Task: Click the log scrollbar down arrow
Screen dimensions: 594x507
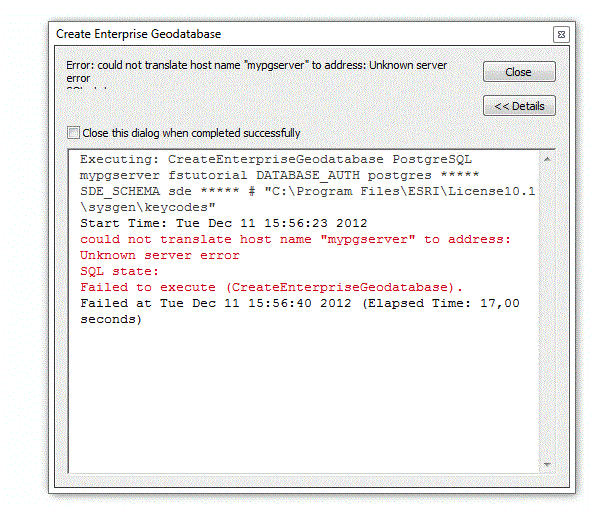Action: point(547,465)
